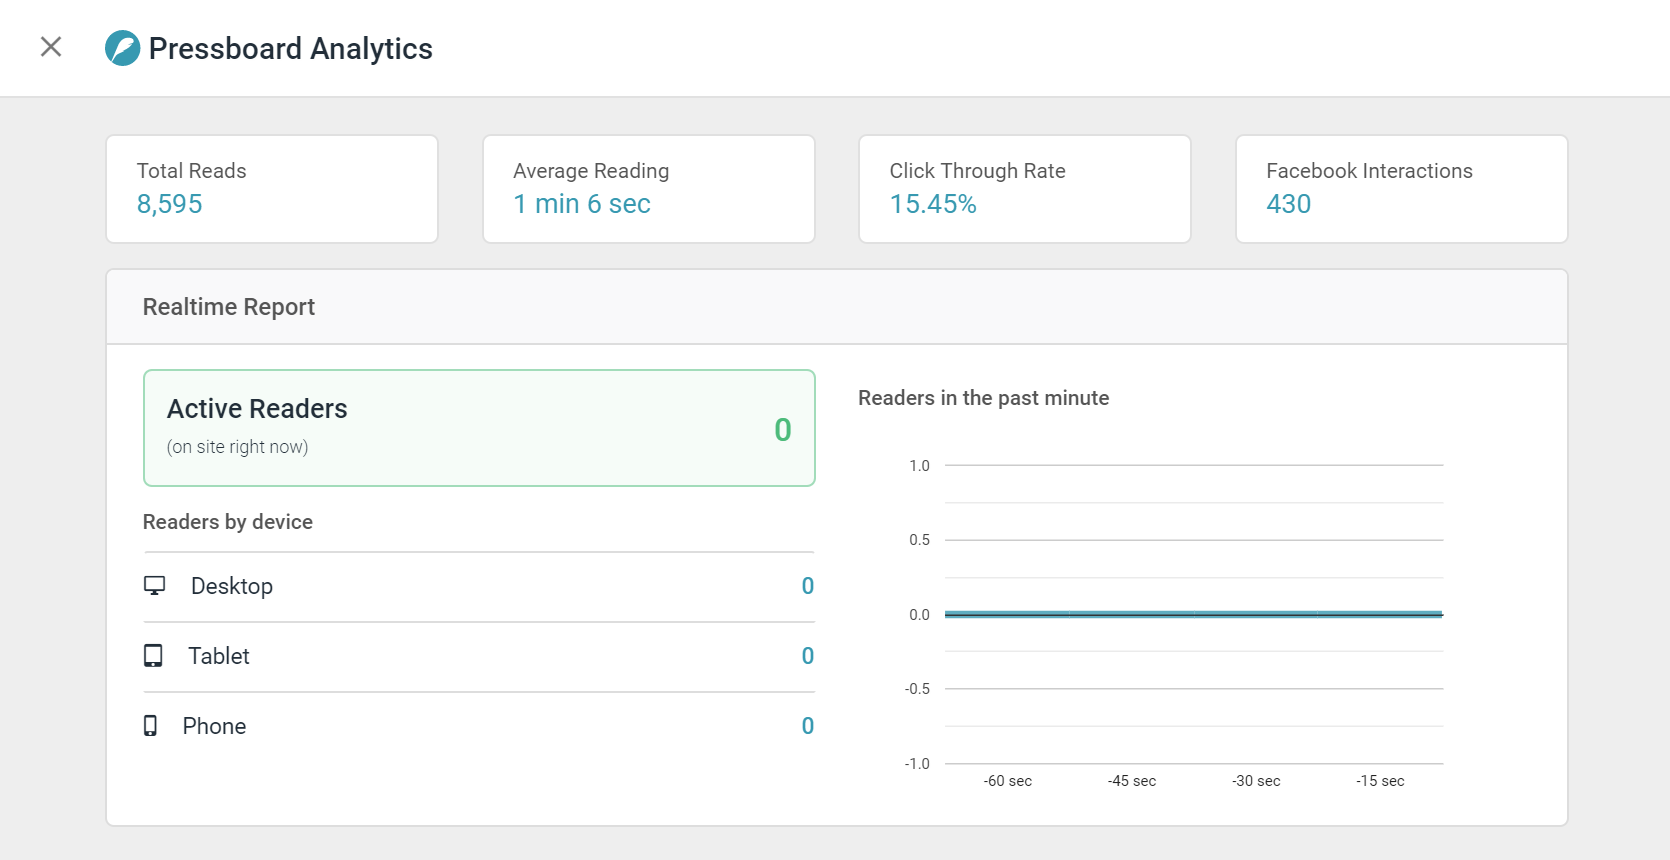Open the Click Through Rate card

tap(1025, 189)
